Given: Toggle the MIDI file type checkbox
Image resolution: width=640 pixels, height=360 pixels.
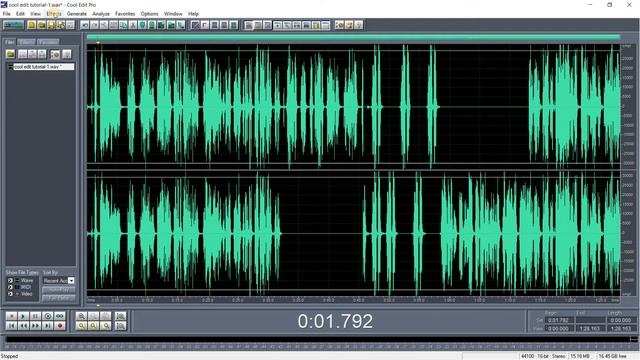Looking at the screenshot, I should [x=10, y=287].
